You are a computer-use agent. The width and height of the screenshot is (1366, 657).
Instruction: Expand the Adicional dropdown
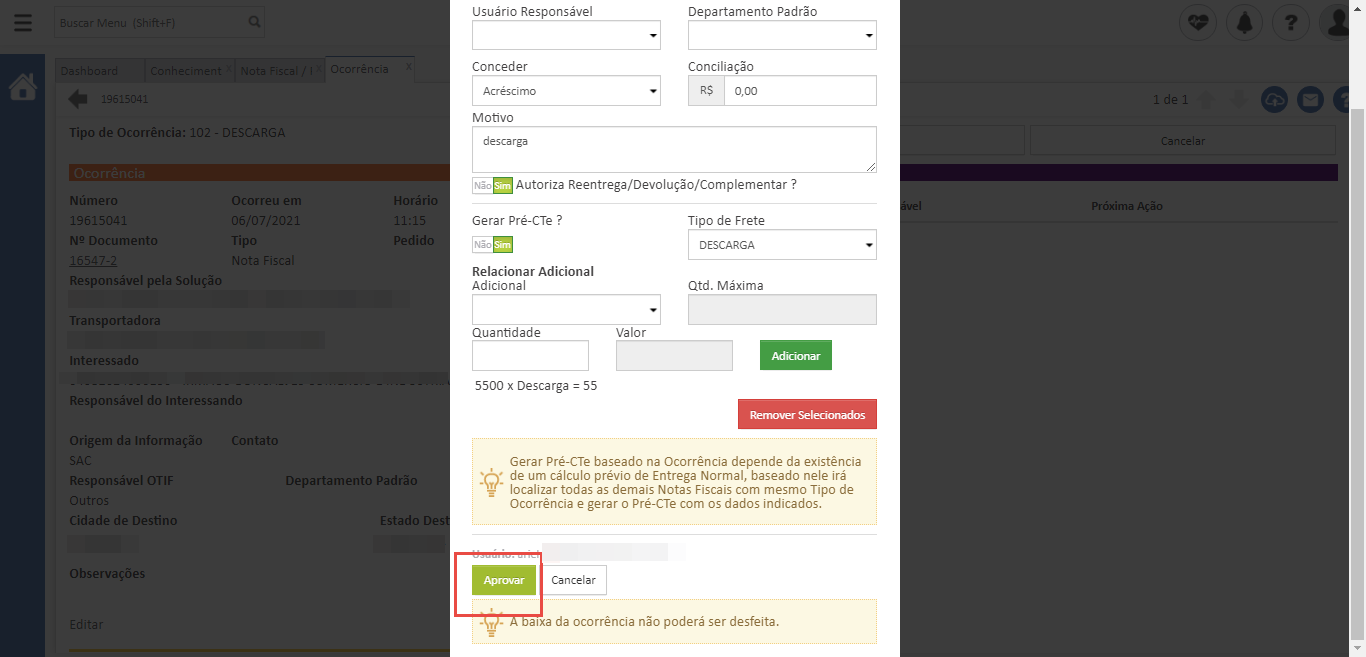(x=566, y=309)
